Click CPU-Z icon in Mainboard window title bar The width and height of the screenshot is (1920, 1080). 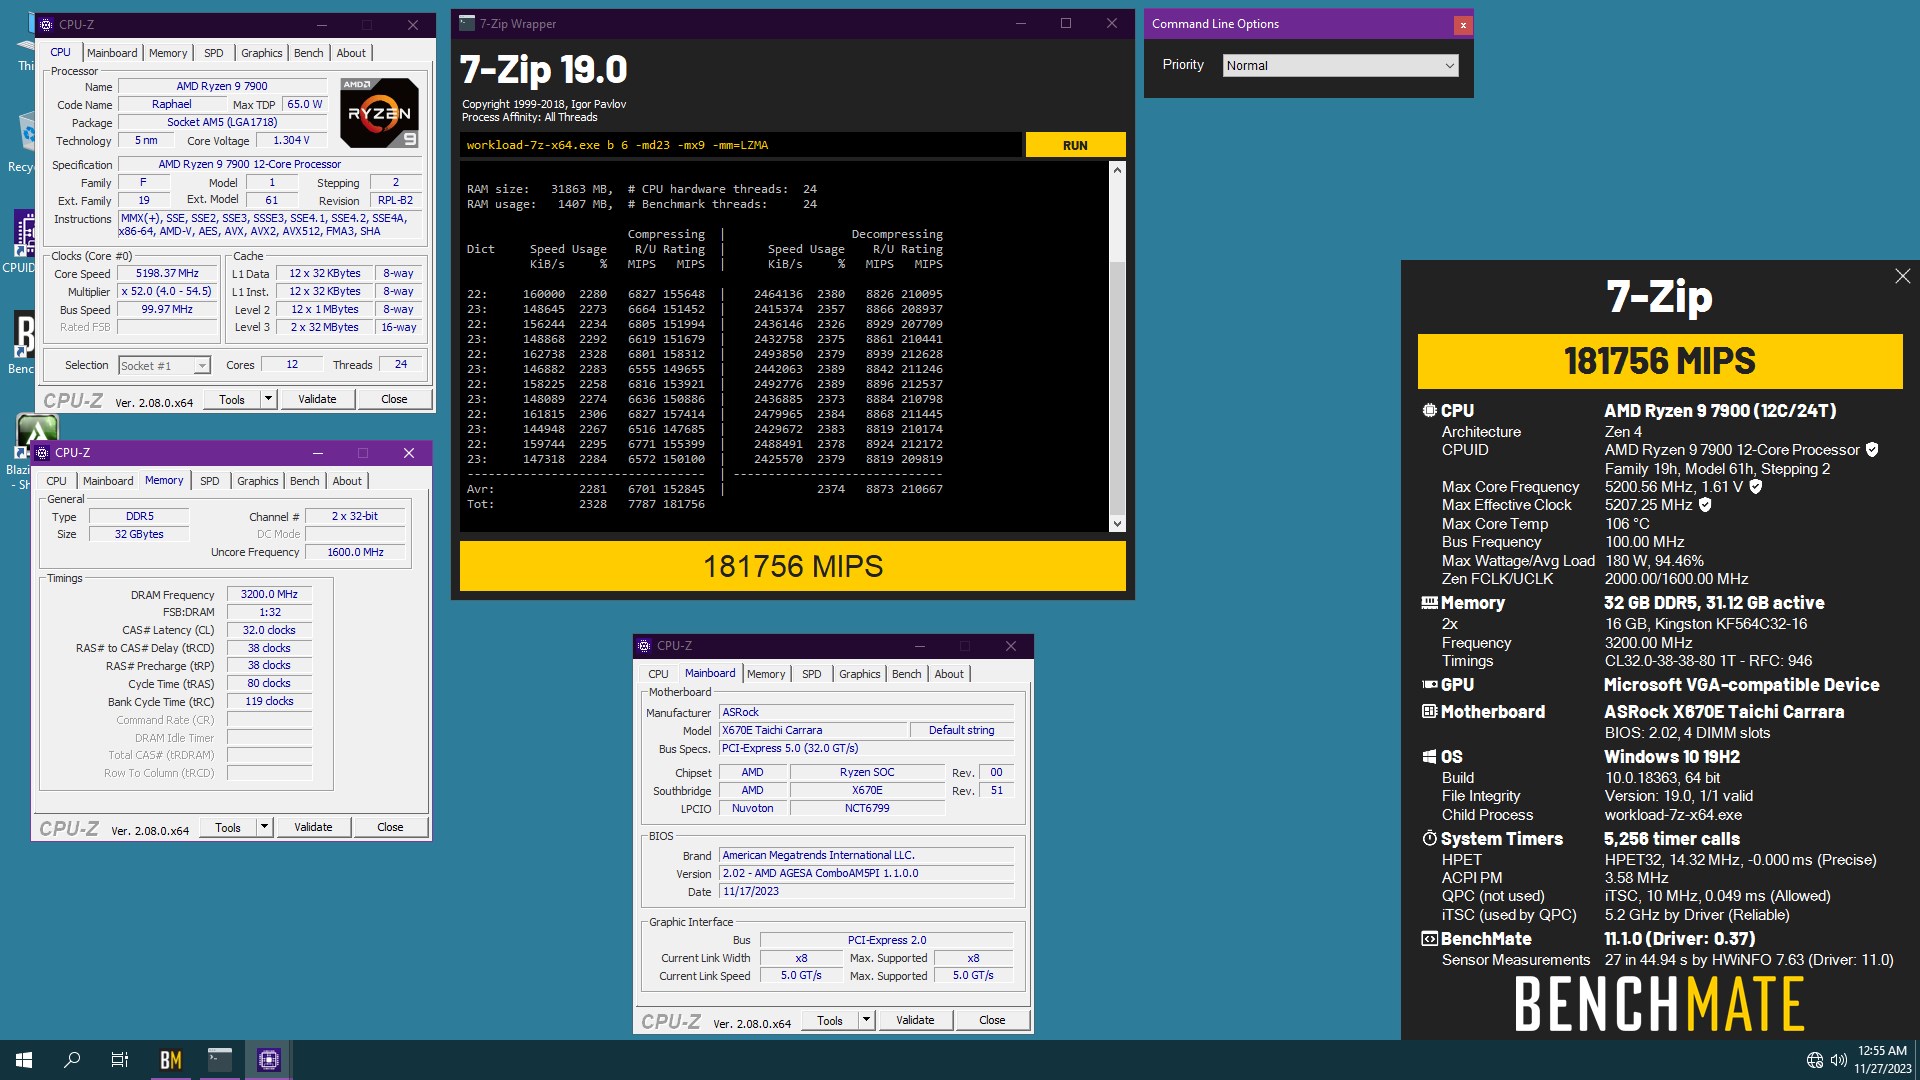[x=644, y=646]
